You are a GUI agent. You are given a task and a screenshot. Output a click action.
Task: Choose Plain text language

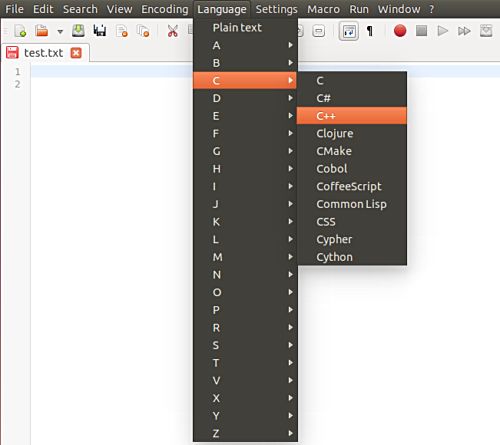coord(245,28)
